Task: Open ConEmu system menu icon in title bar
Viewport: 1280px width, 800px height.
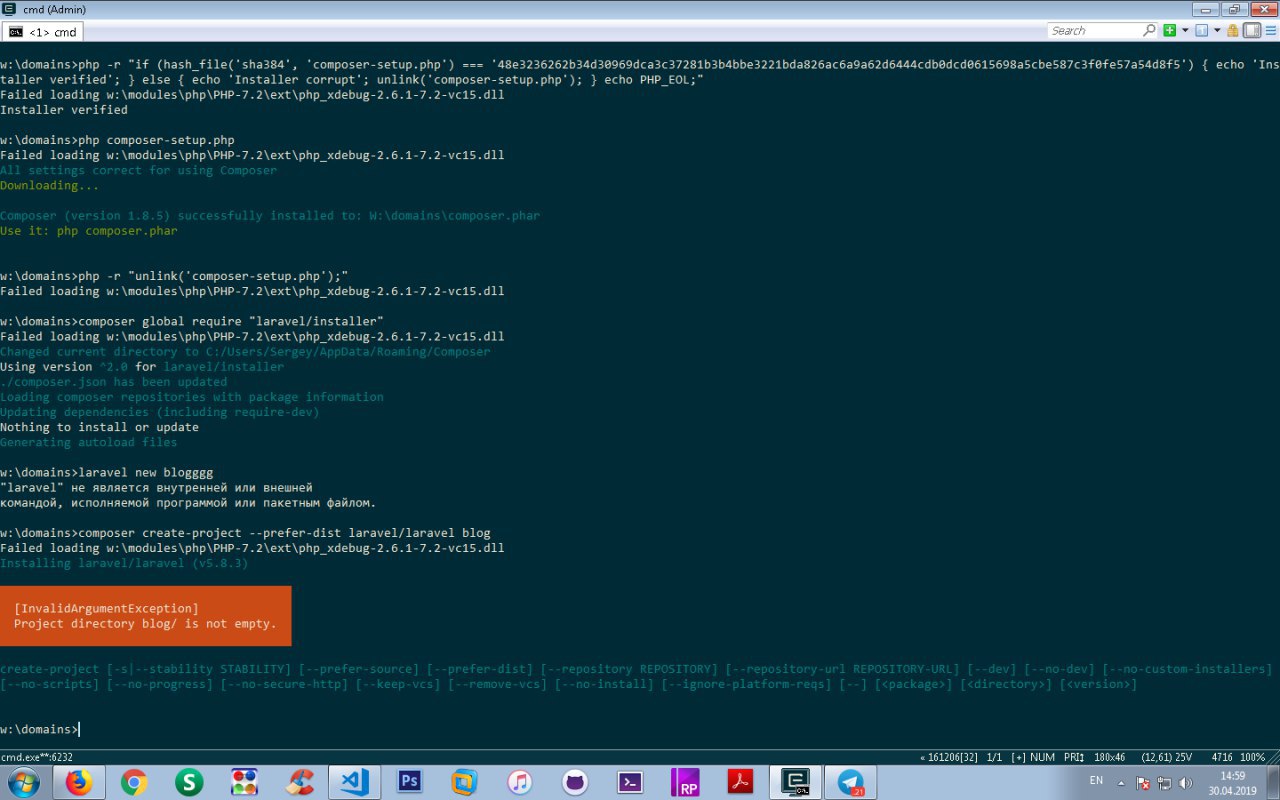Action: (x=9, y=9)
